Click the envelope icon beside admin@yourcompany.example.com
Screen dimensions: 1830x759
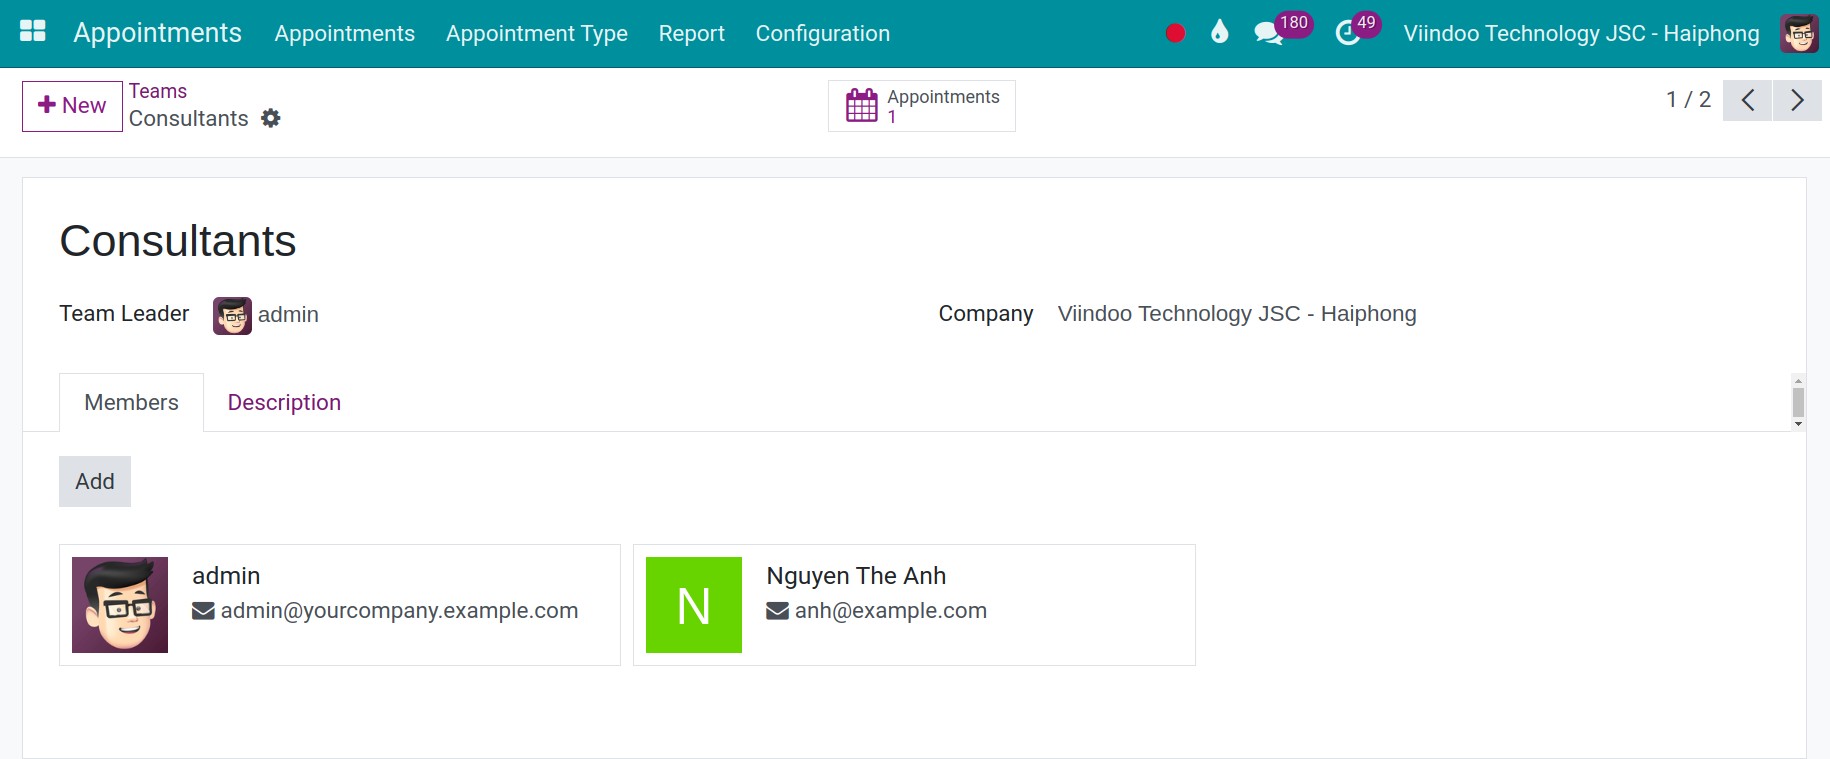[x=203, y=611]
